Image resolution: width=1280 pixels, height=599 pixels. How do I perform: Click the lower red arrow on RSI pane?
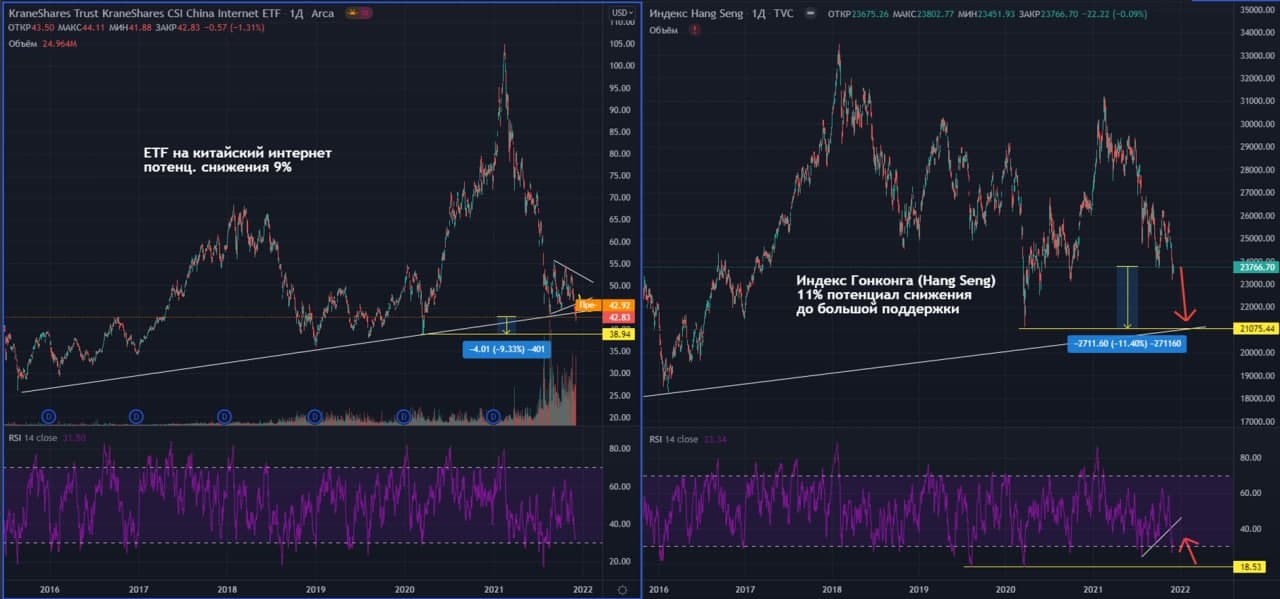coord(1188,548)
